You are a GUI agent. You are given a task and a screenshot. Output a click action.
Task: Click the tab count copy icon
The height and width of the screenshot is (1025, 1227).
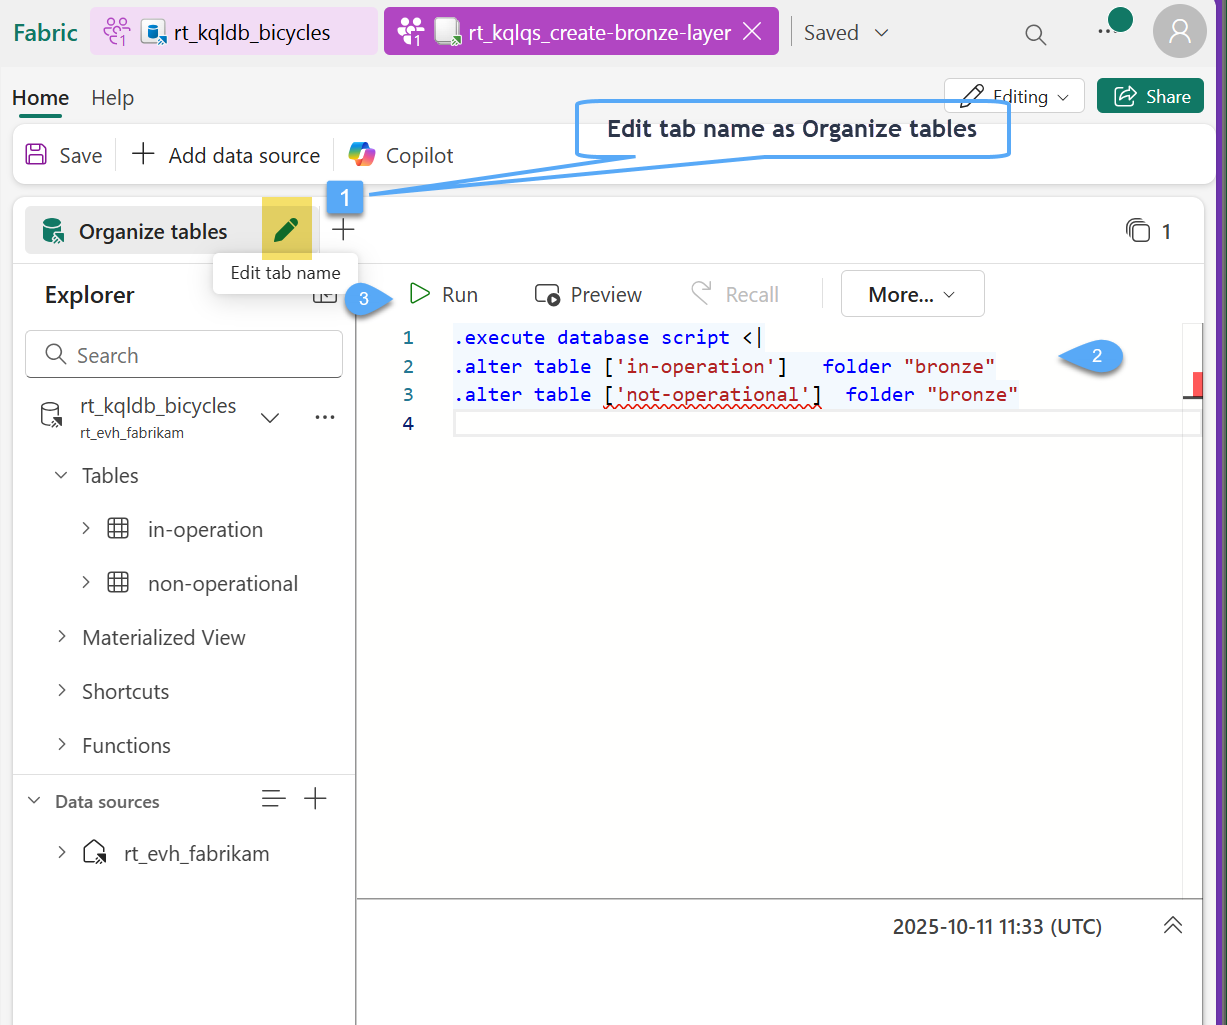click(1138, 231)
